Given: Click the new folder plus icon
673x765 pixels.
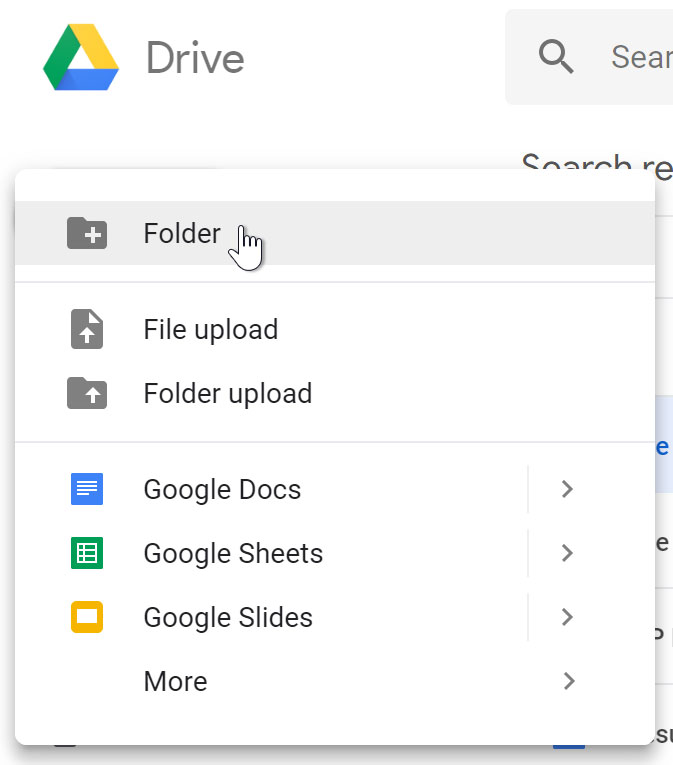Looking at the screenshot, I should tap(87, 233).
